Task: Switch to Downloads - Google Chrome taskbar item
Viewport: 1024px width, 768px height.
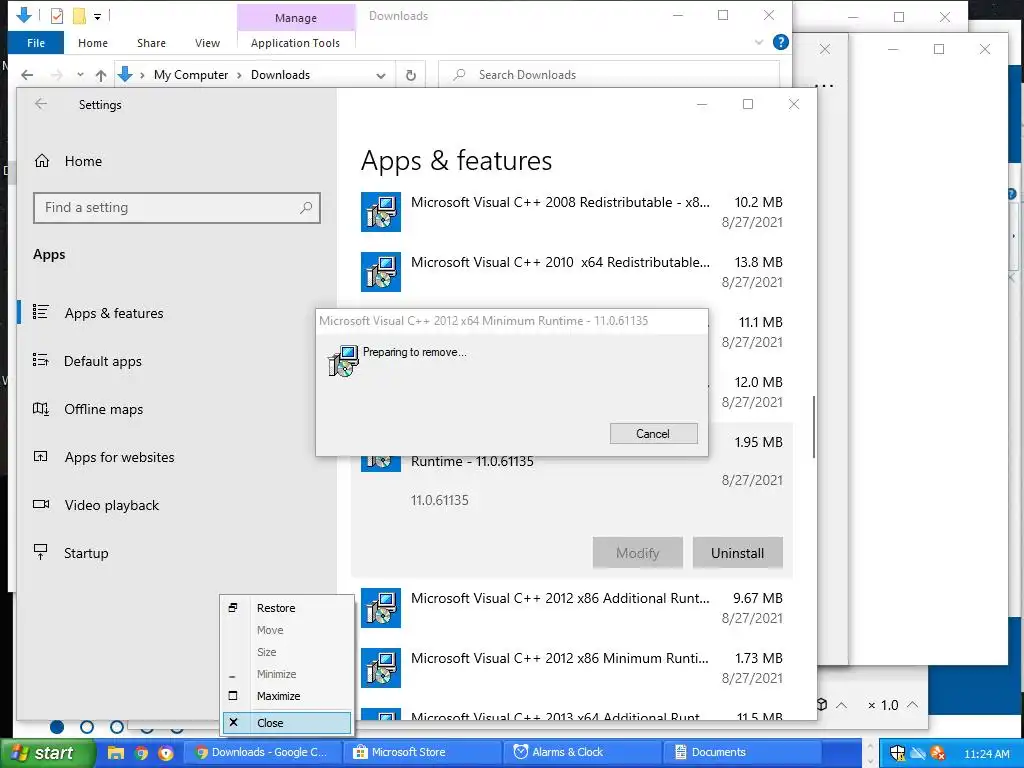Action: click(264, 752)
